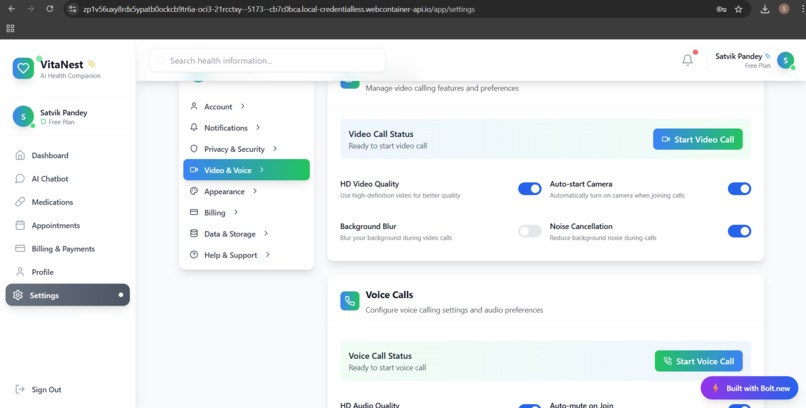
Task: Open browser downloads icon
Action: tap(765, 9)
